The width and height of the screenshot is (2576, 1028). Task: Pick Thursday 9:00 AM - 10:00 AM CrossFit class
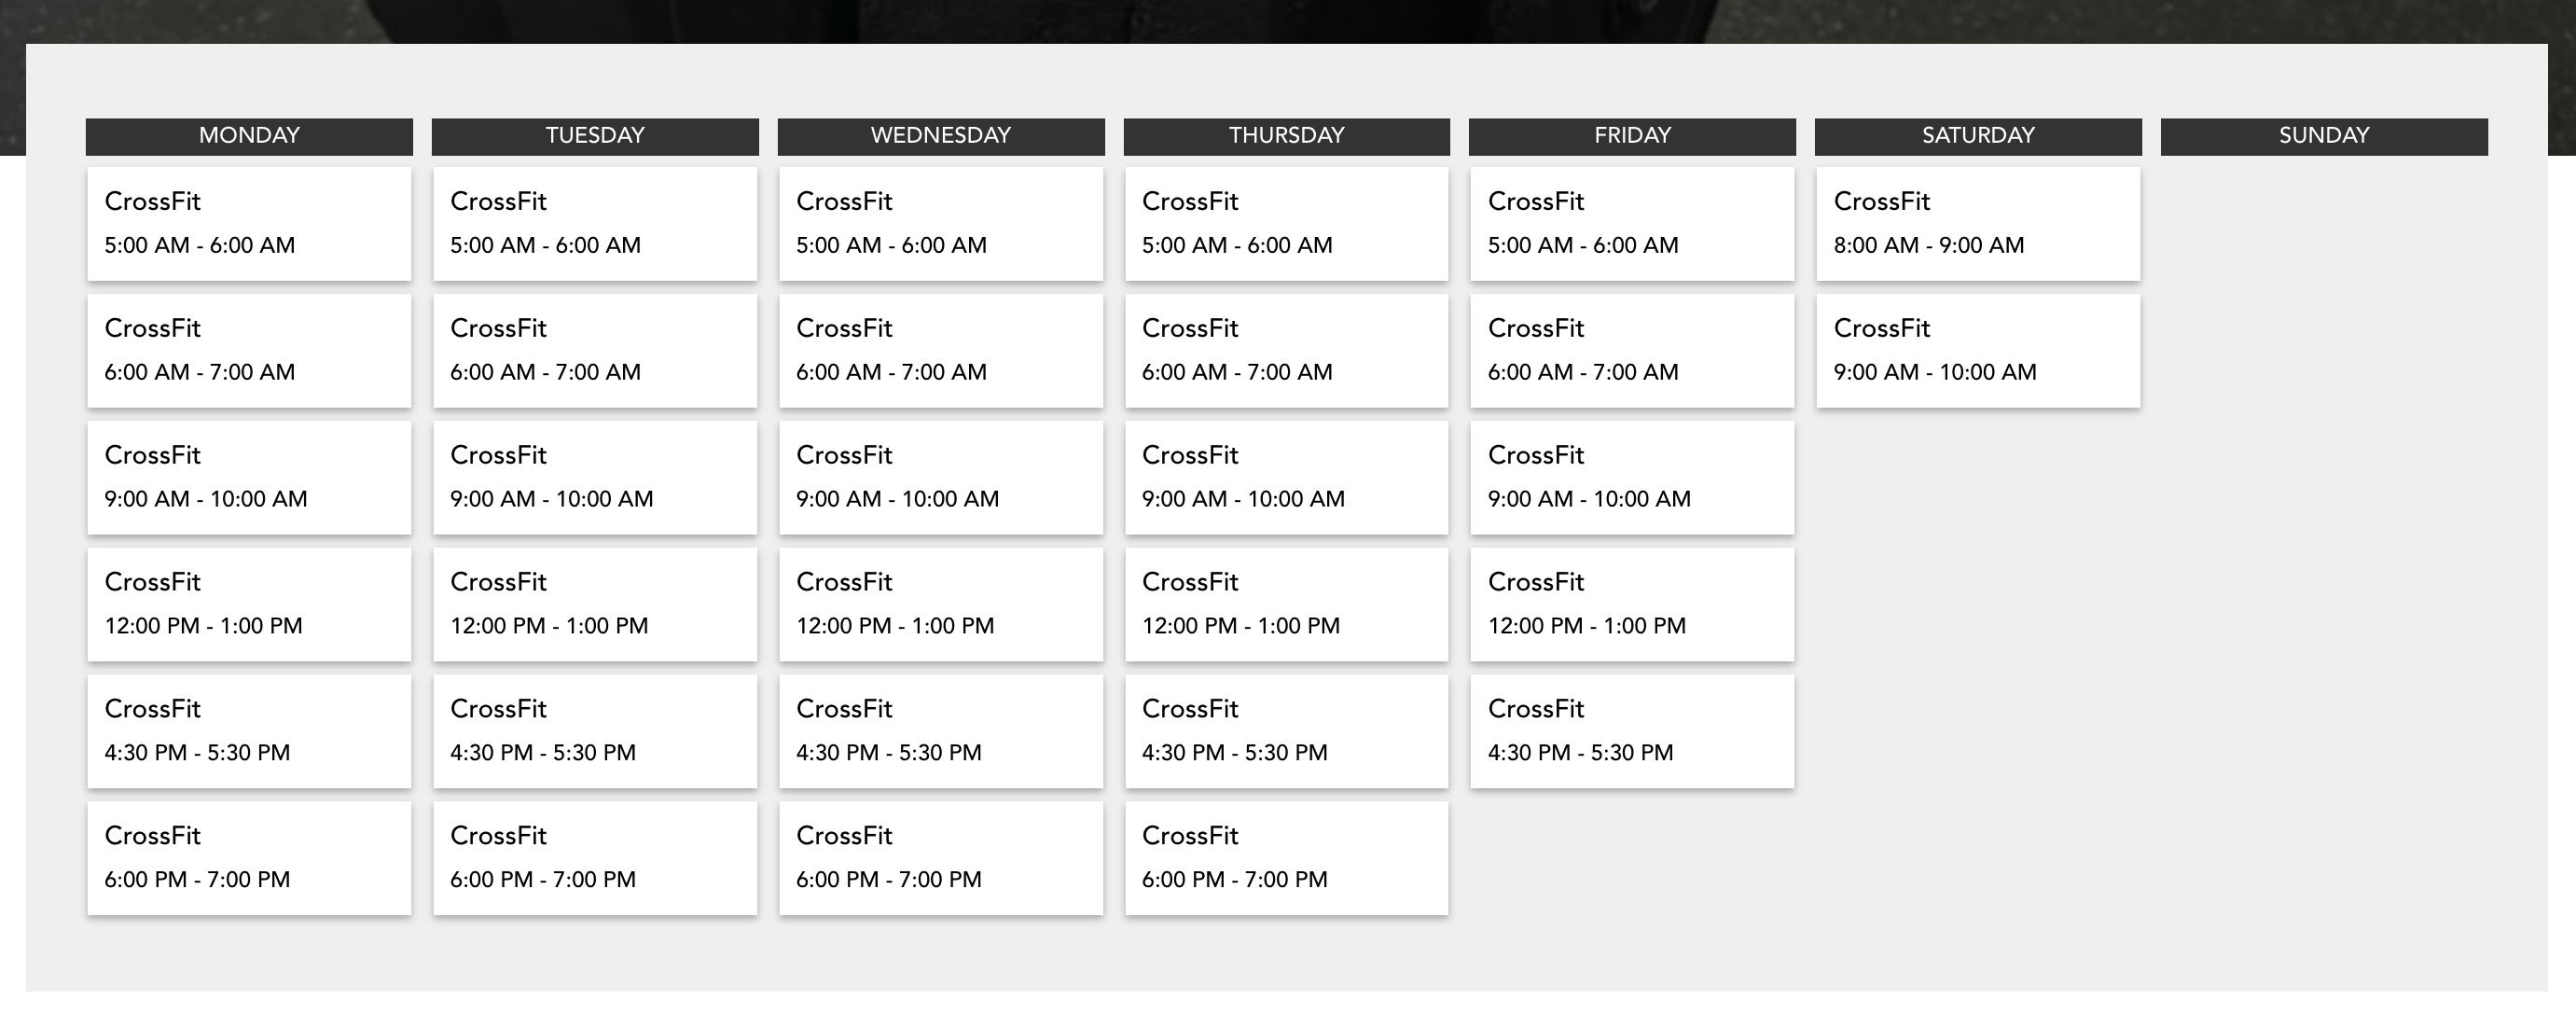[x=1287, y=478]
